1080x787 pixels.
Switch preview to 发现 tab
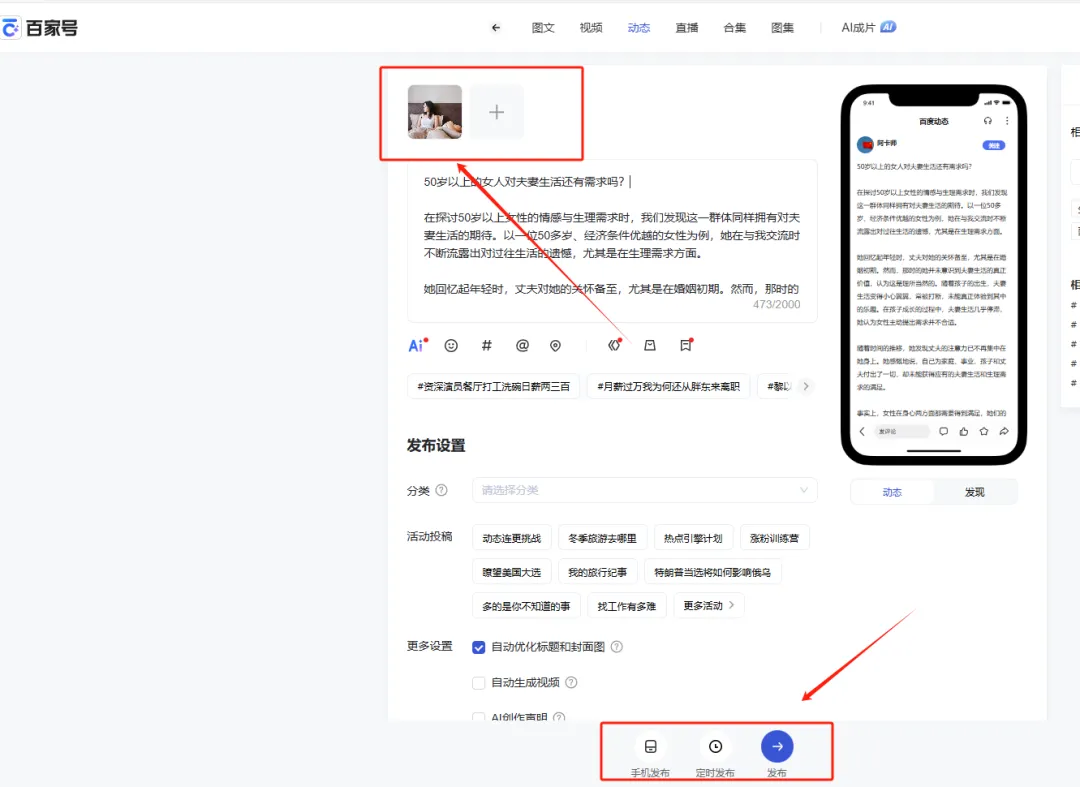[975, 492]
